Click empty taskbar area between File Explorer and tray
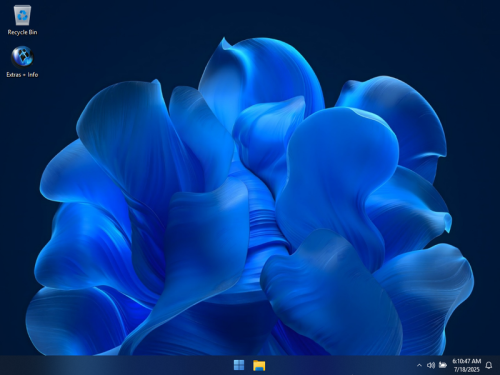 tap(340, 365)
